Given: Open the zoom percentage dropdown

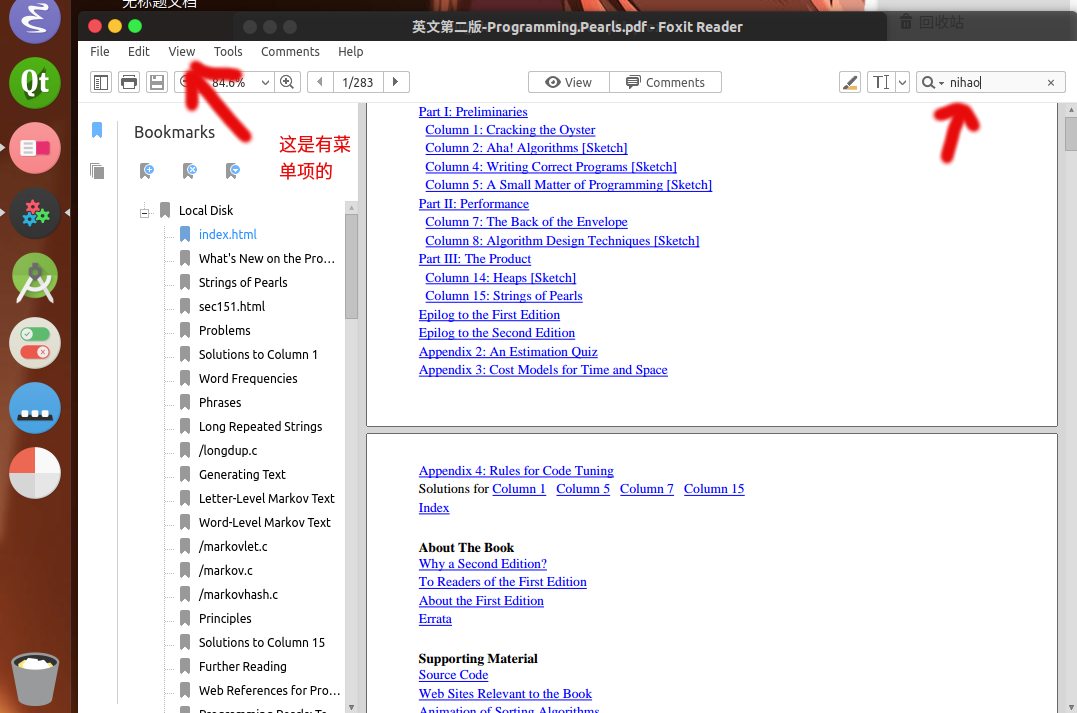Looking at the screenshot, I should (x=265, y=82).
